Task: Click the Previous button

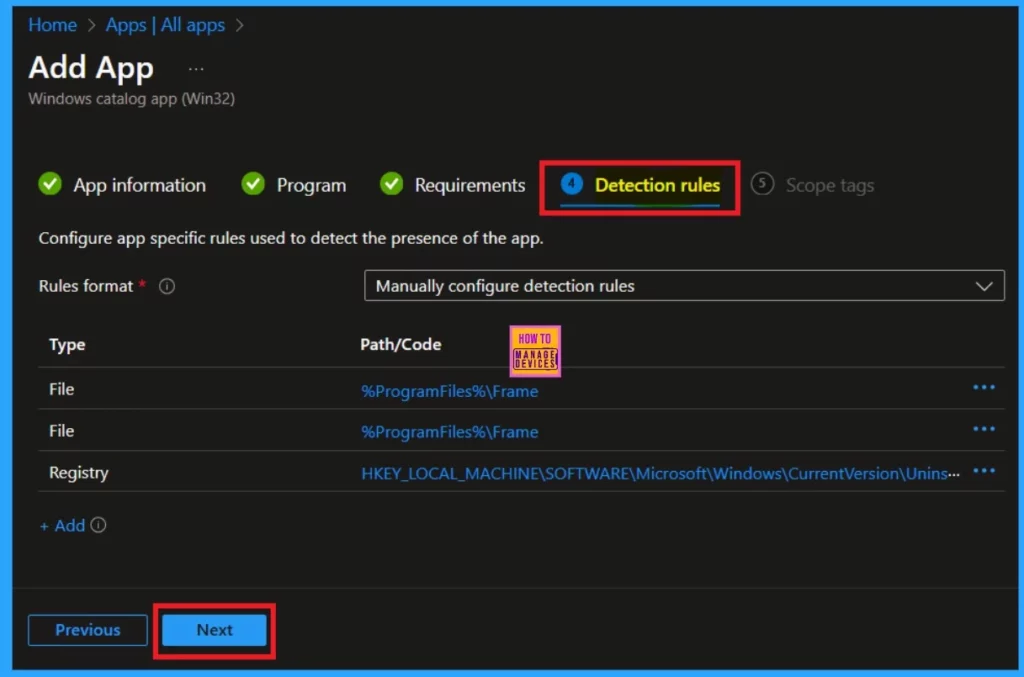Action: tap(88, 629)
